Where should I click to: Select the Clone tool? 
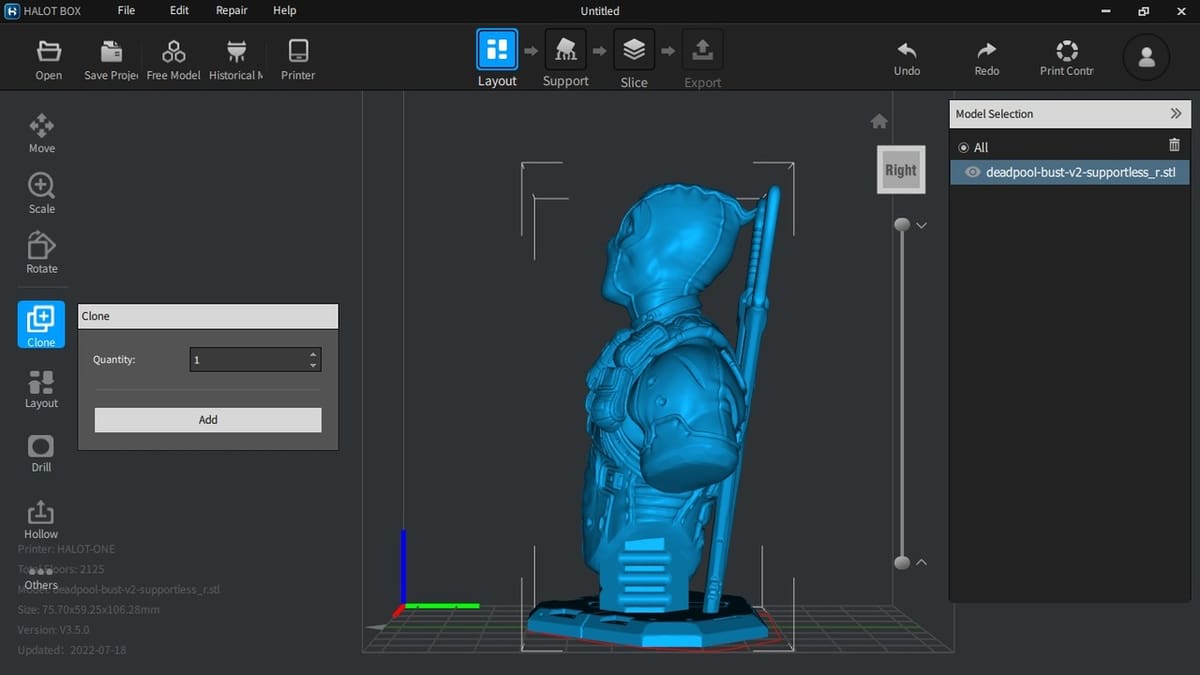(41, 325)
